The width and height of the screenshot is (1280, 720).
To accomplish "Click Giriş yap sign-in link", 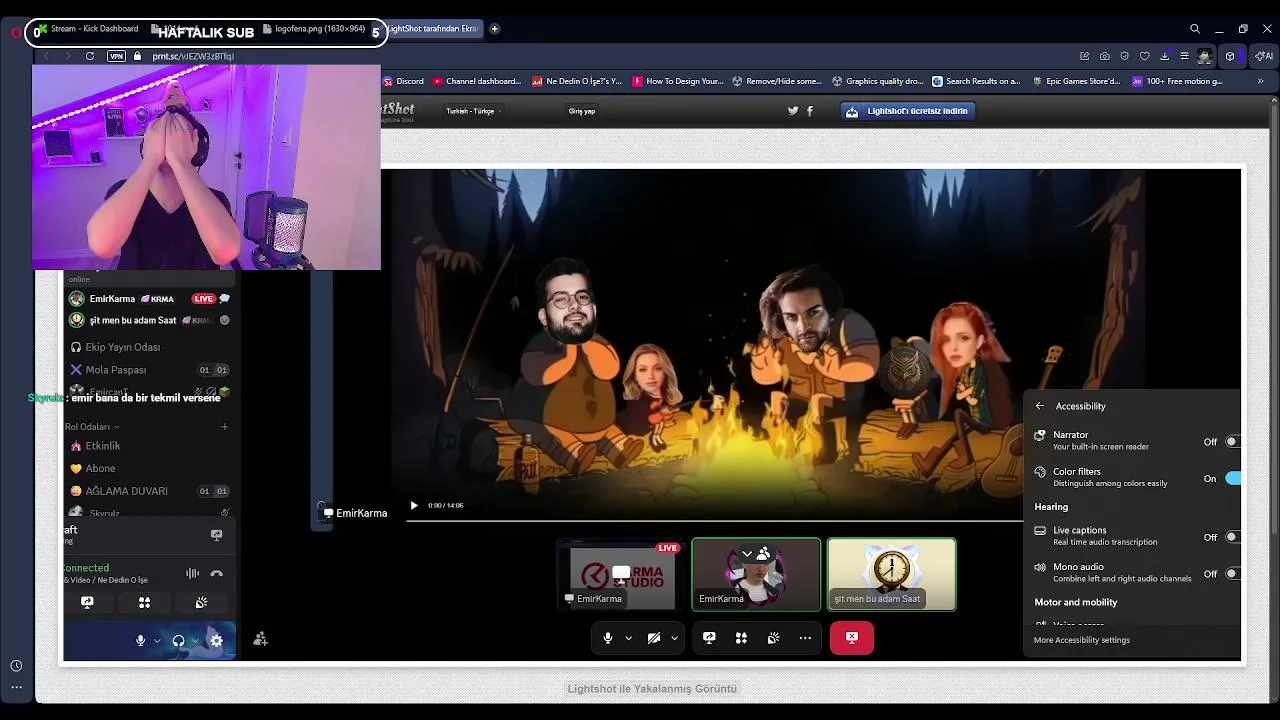I will click(582, 111).
